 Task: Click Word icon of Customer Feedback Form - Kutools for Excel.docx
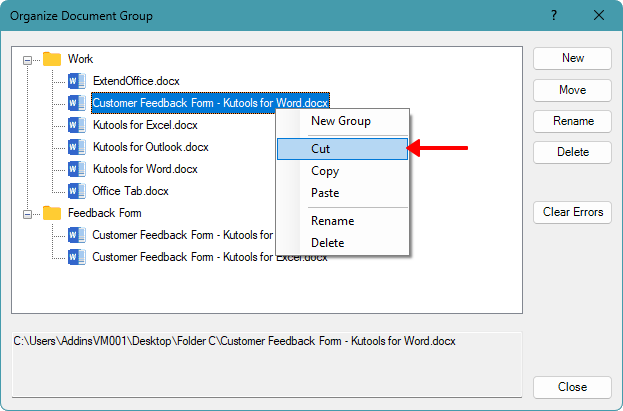tap(77, 257)
